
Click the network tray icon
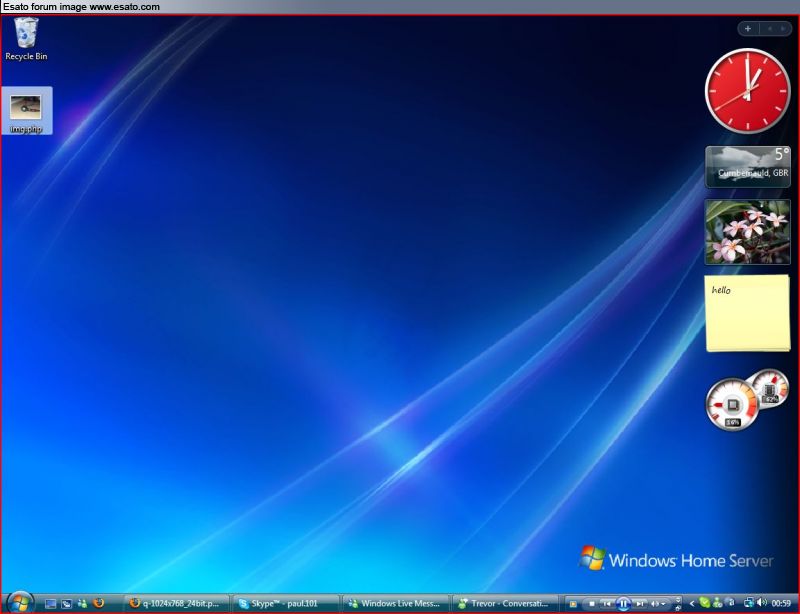[x=749, y=603]
